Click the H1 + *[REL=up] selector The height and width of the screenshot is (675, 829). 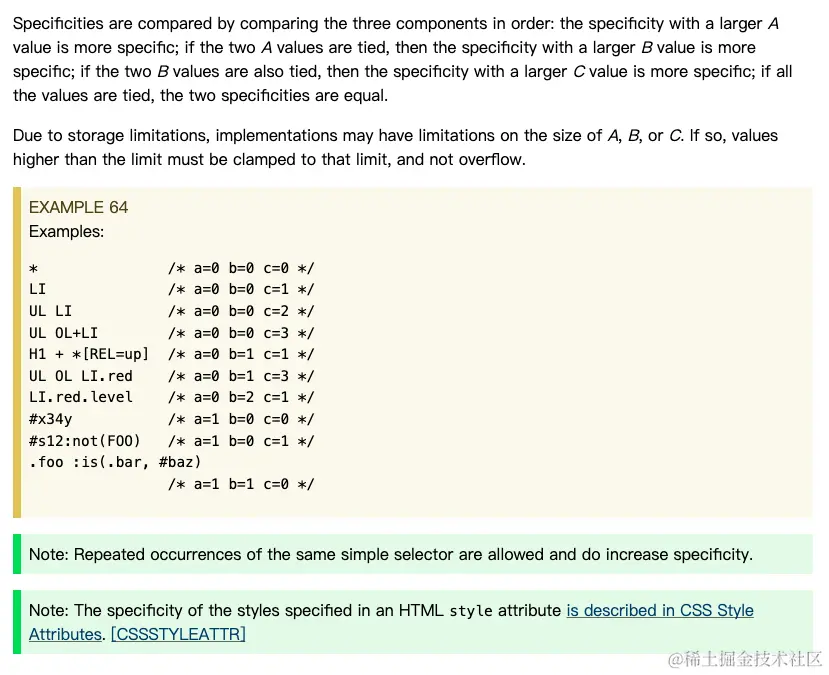click(x=89, y=354)
